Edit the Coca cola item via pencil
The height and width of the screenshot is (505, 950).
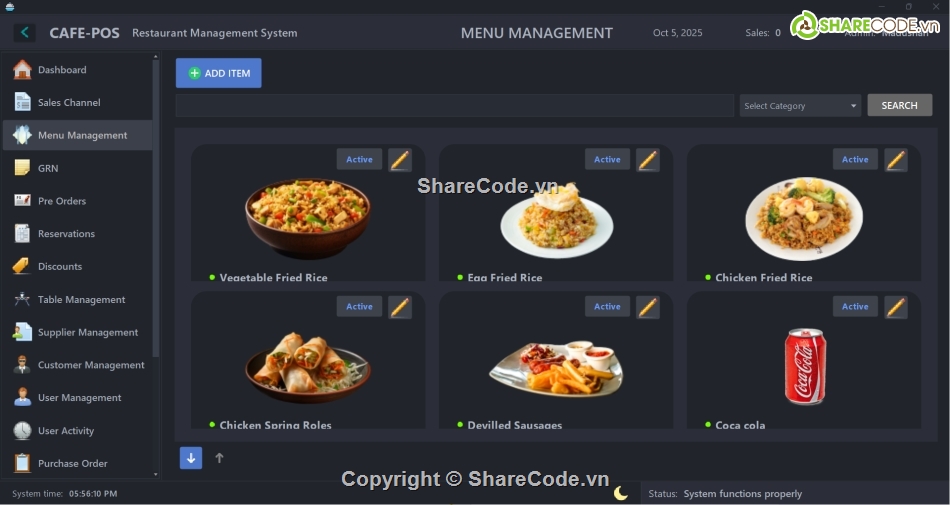[x=896, y=307]
